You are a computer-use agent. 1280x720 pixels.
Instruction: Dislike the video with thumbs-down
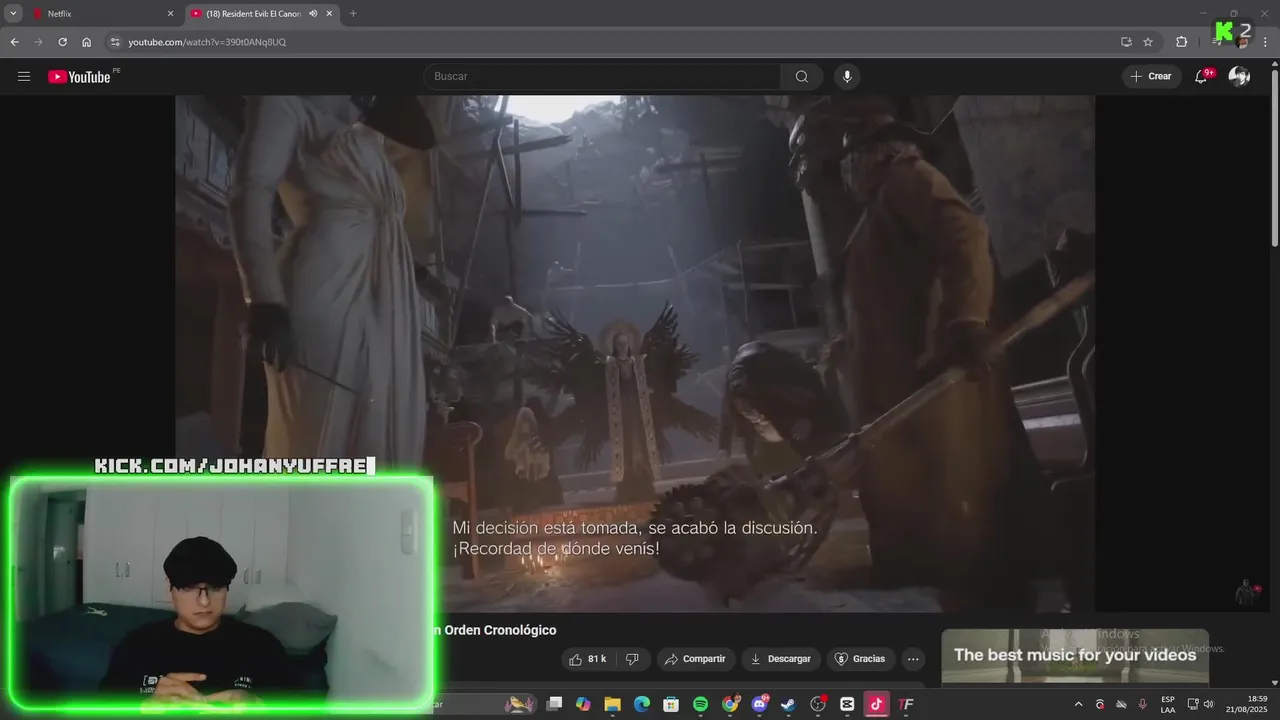[x=632, y=659]
